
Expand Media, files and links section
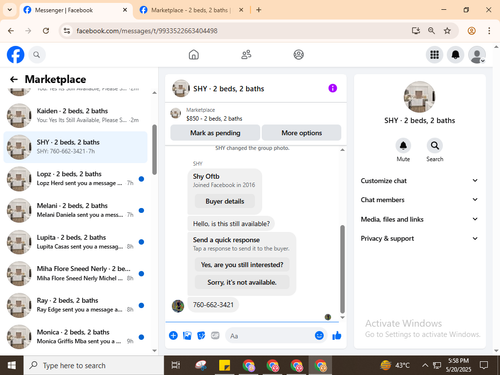coord(419,219)
